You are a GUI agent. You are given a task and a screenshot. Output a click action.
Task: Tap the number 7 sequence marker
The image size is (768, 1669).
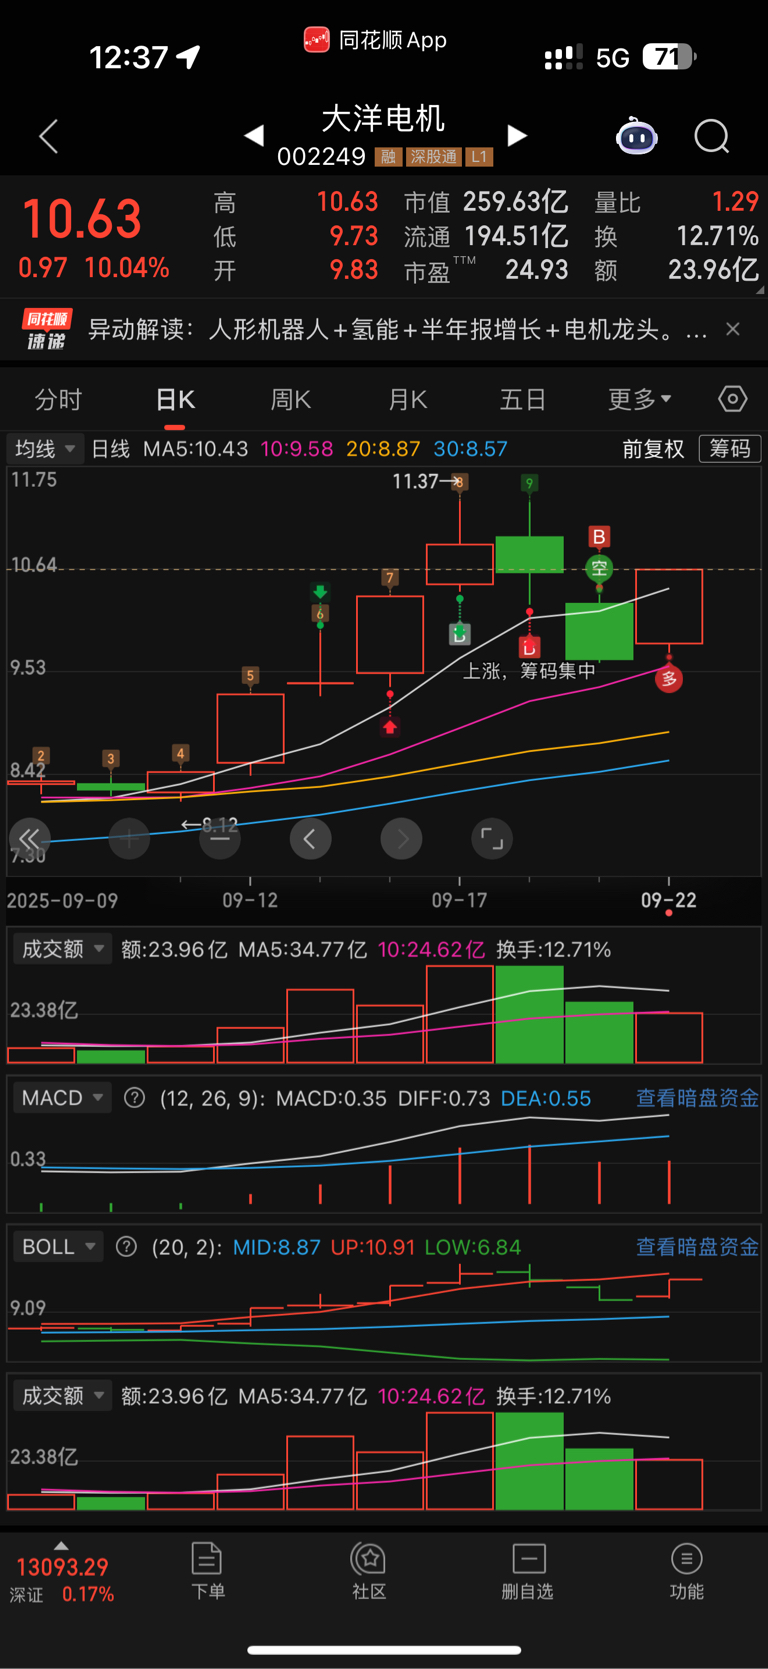(390, 578)
